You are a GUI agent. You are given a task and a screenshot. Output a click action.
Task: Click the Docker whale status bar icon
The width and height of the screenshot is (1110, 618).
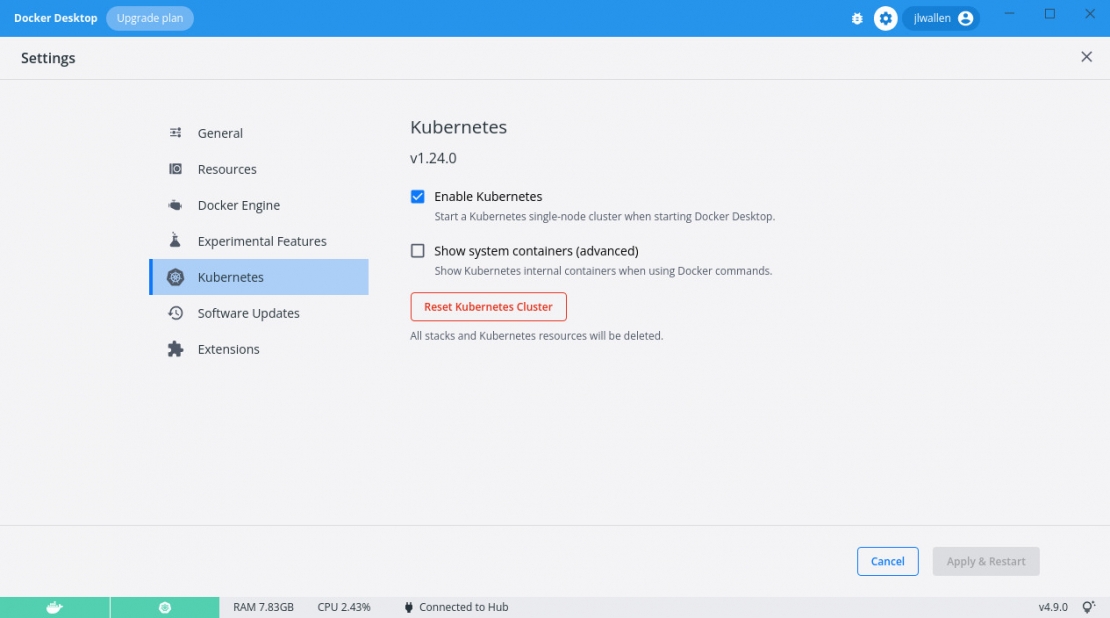[55, 607]
